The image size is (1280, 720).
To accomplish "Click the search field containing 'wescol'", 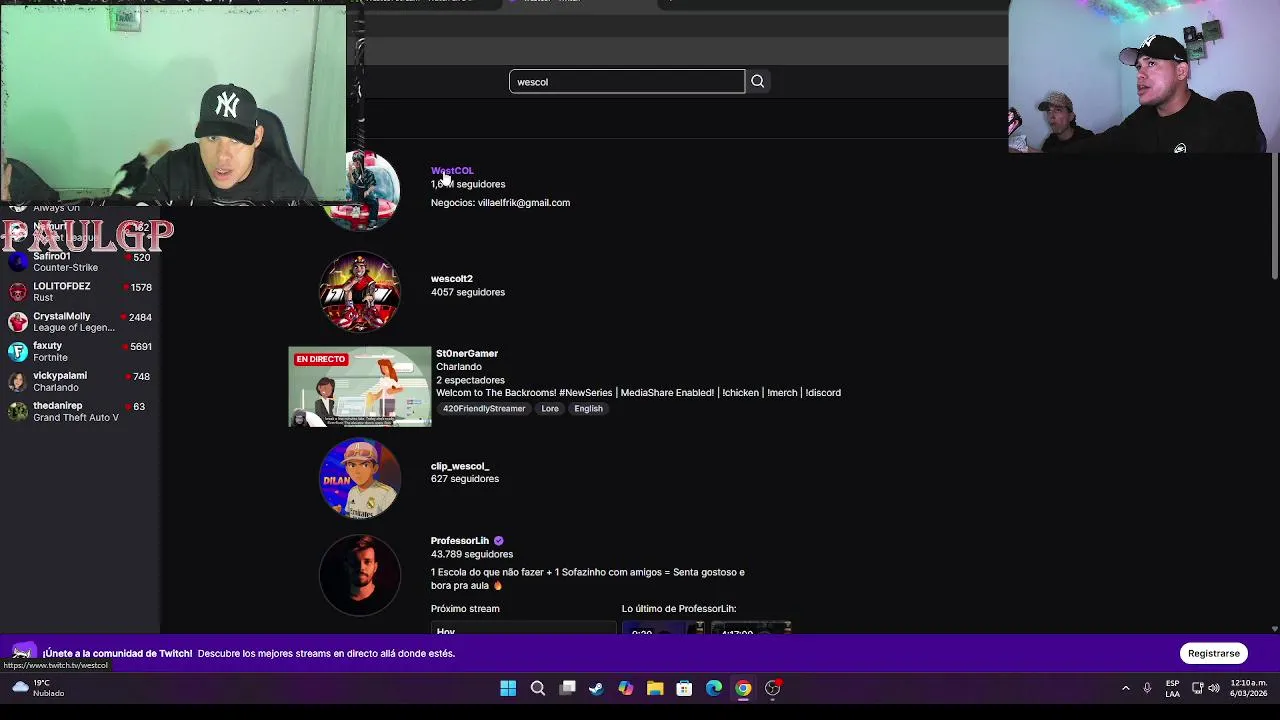I will pyautogui.click(x=627, y=82).
